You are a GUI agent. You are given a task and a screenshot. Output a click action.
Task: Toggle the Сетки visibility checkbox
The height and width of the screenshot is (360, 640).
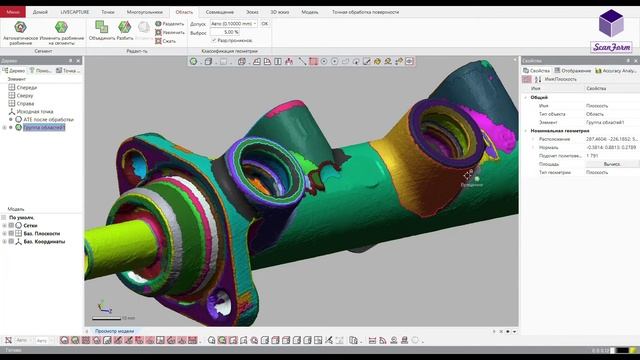pos(11,225)
